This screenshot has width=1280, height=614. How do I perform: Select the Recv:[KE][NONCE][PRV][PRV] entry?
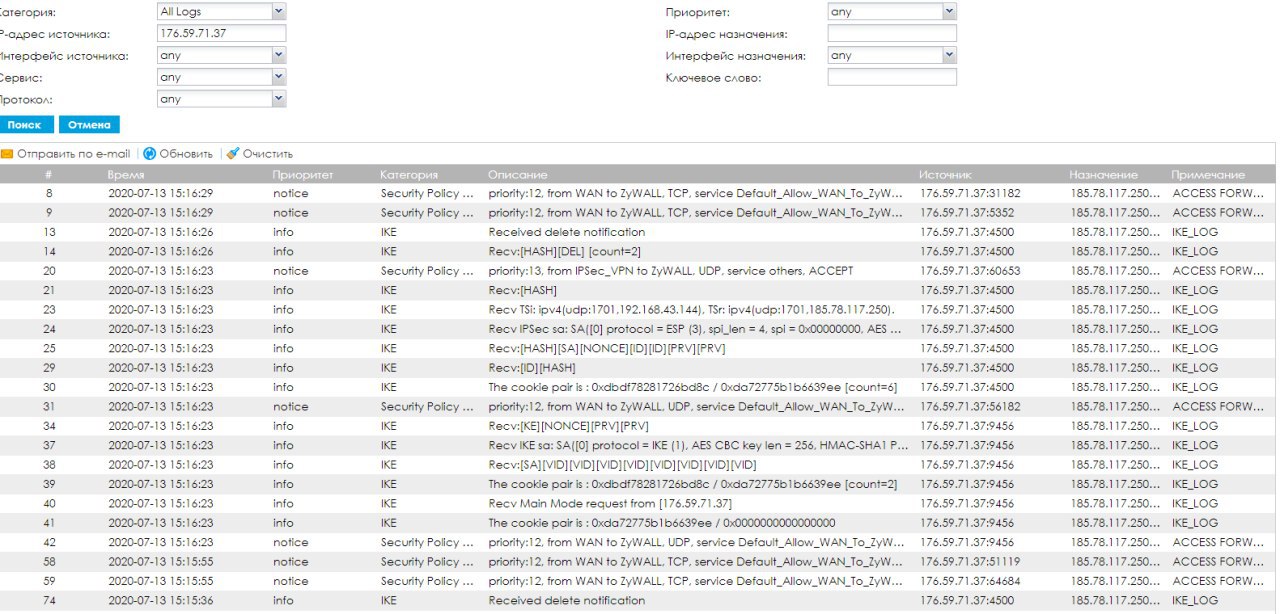pyautogui.click(x=638, y=426)
